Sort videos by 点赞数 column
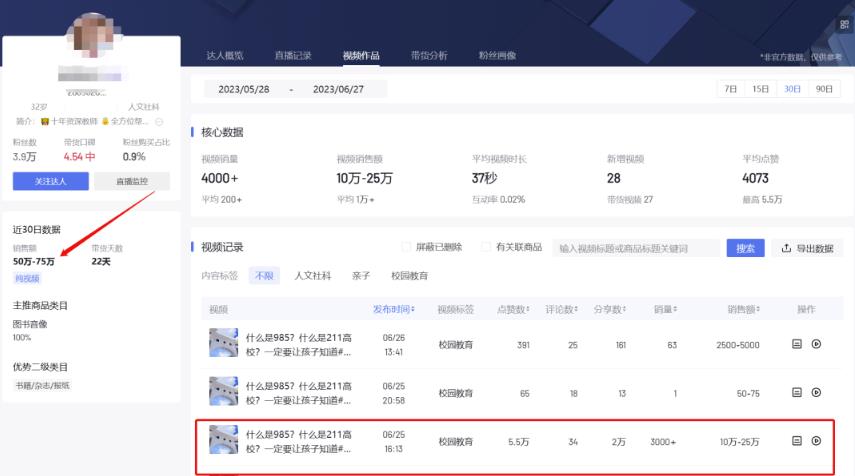The image size is (855, 476). tap(514, 310)
